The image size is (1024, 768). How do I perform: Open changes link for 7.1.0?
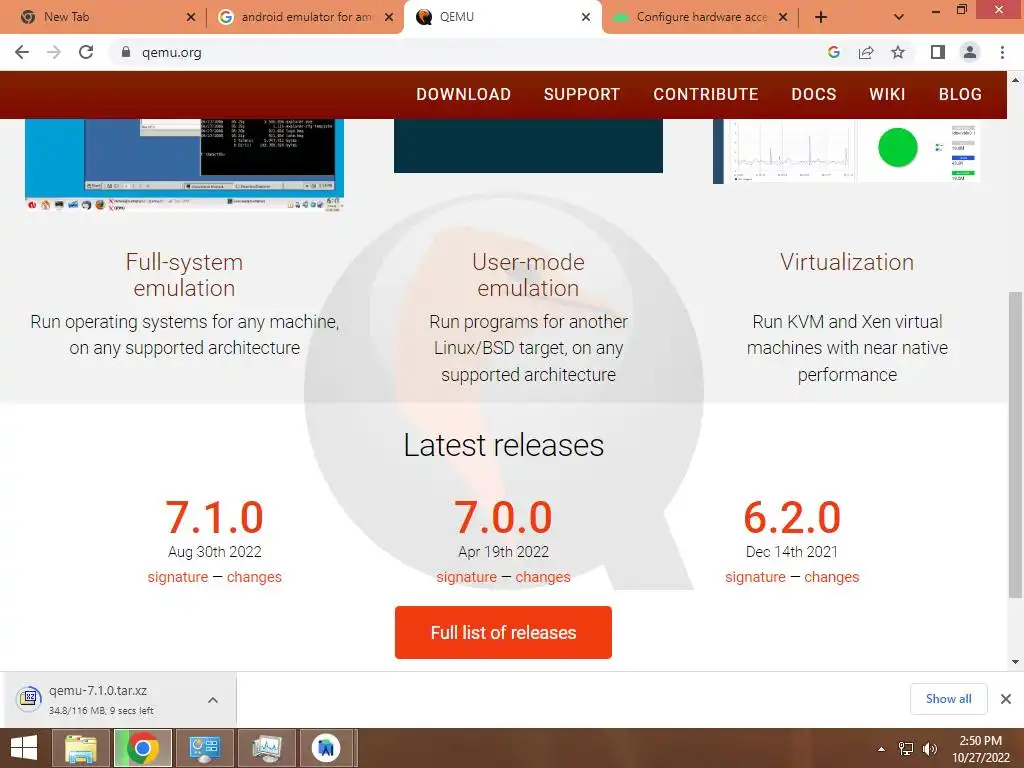click(254, 577)
